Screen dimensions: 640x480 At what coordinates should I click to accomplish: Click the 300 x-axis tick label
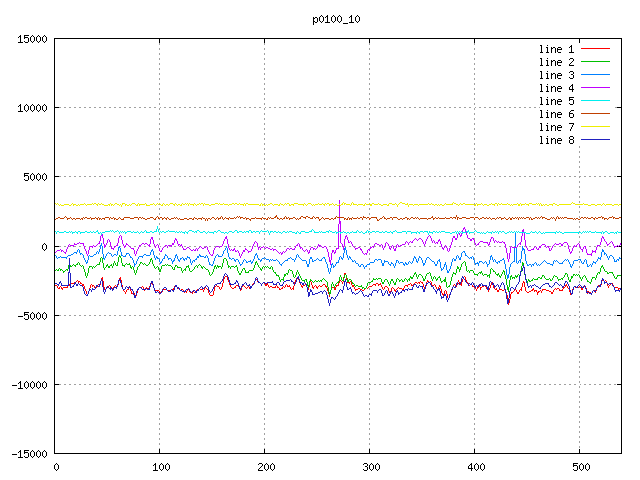pyautogui.click(x=369, y=467)
